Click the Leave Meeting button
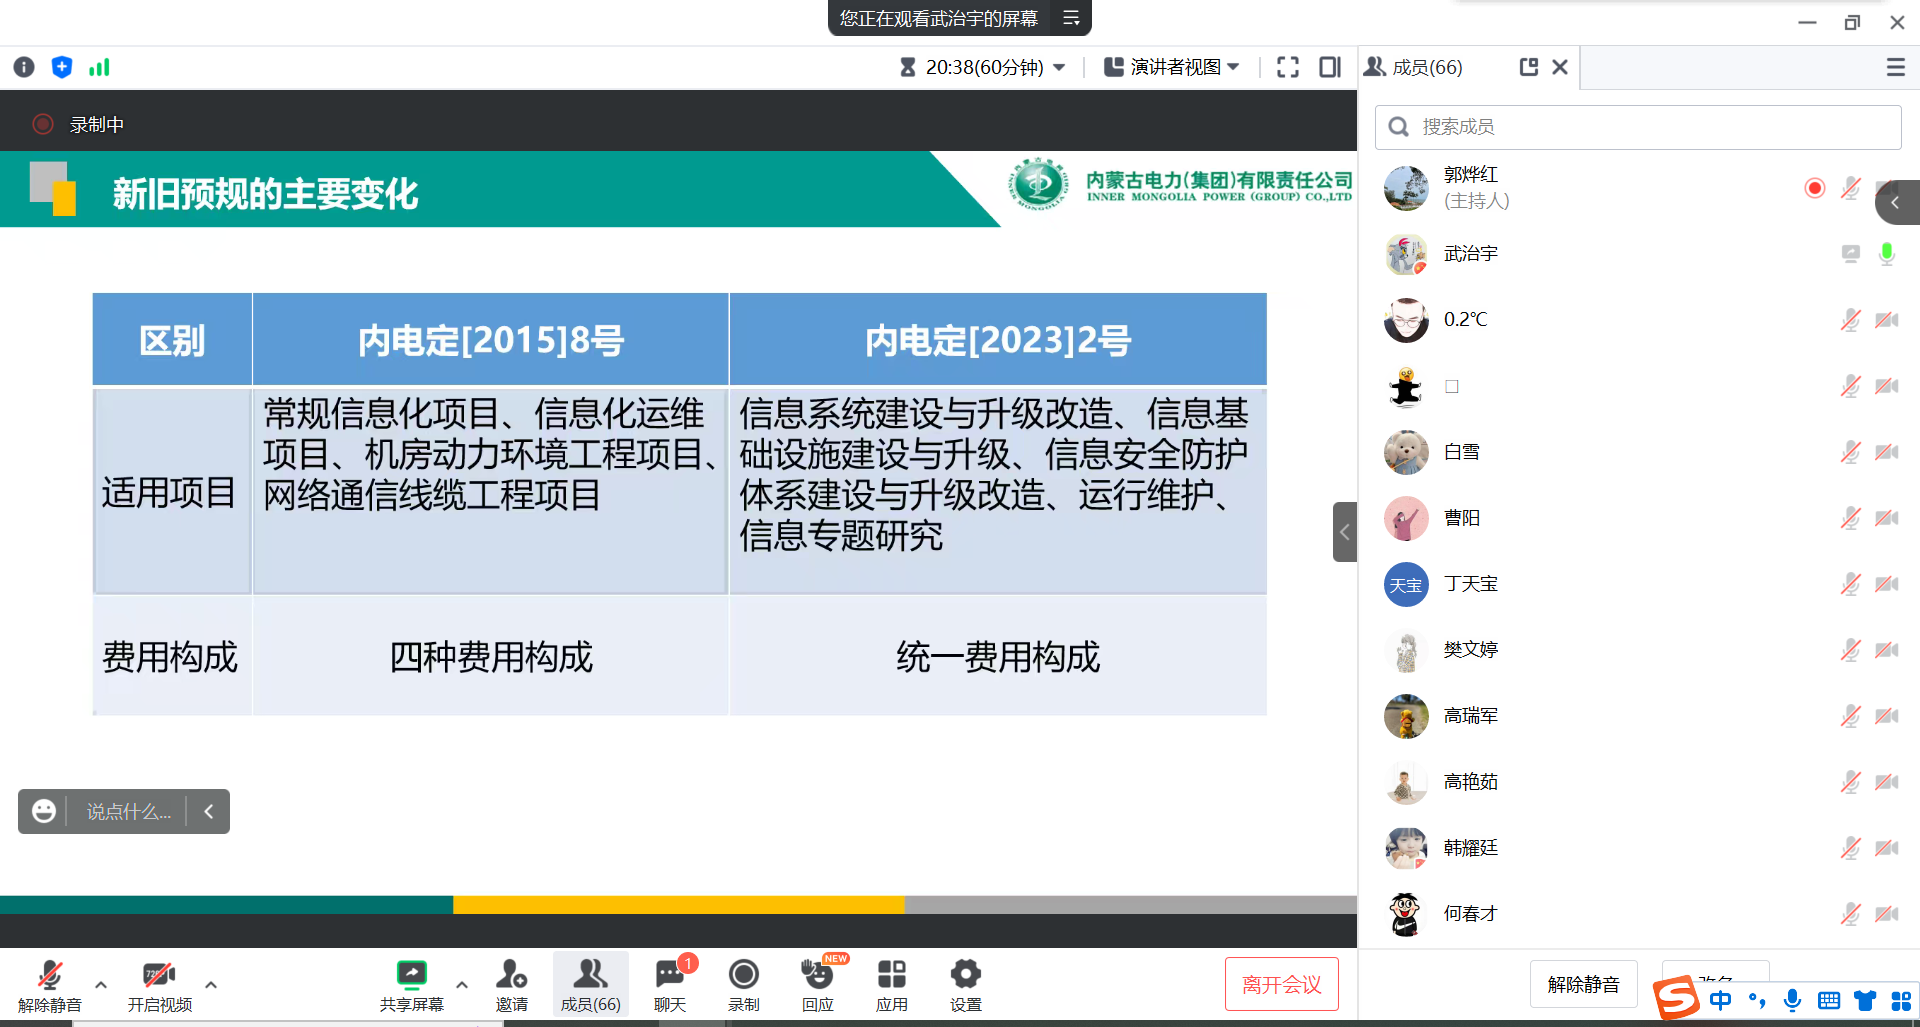The image size is (1920, 1027). [1282, 985]
